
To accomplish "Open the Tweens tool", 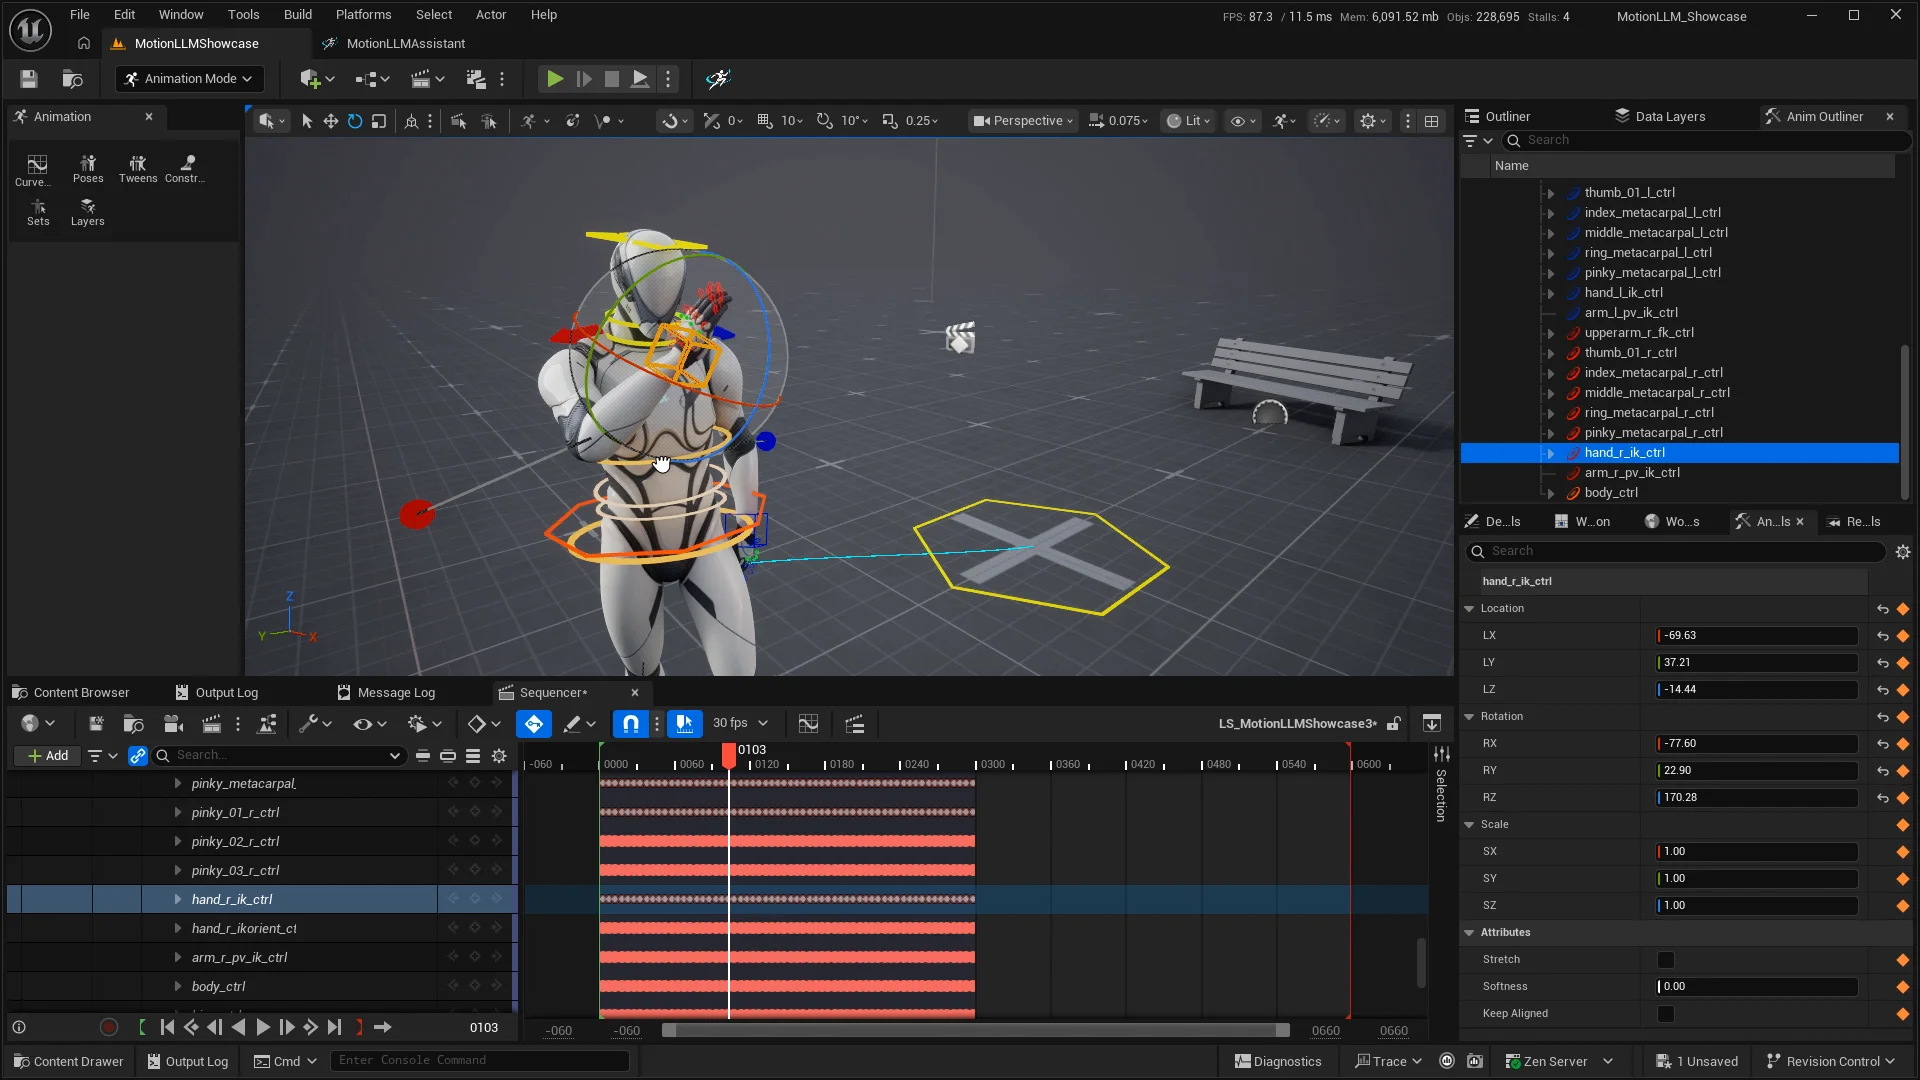I will point(138,168).
